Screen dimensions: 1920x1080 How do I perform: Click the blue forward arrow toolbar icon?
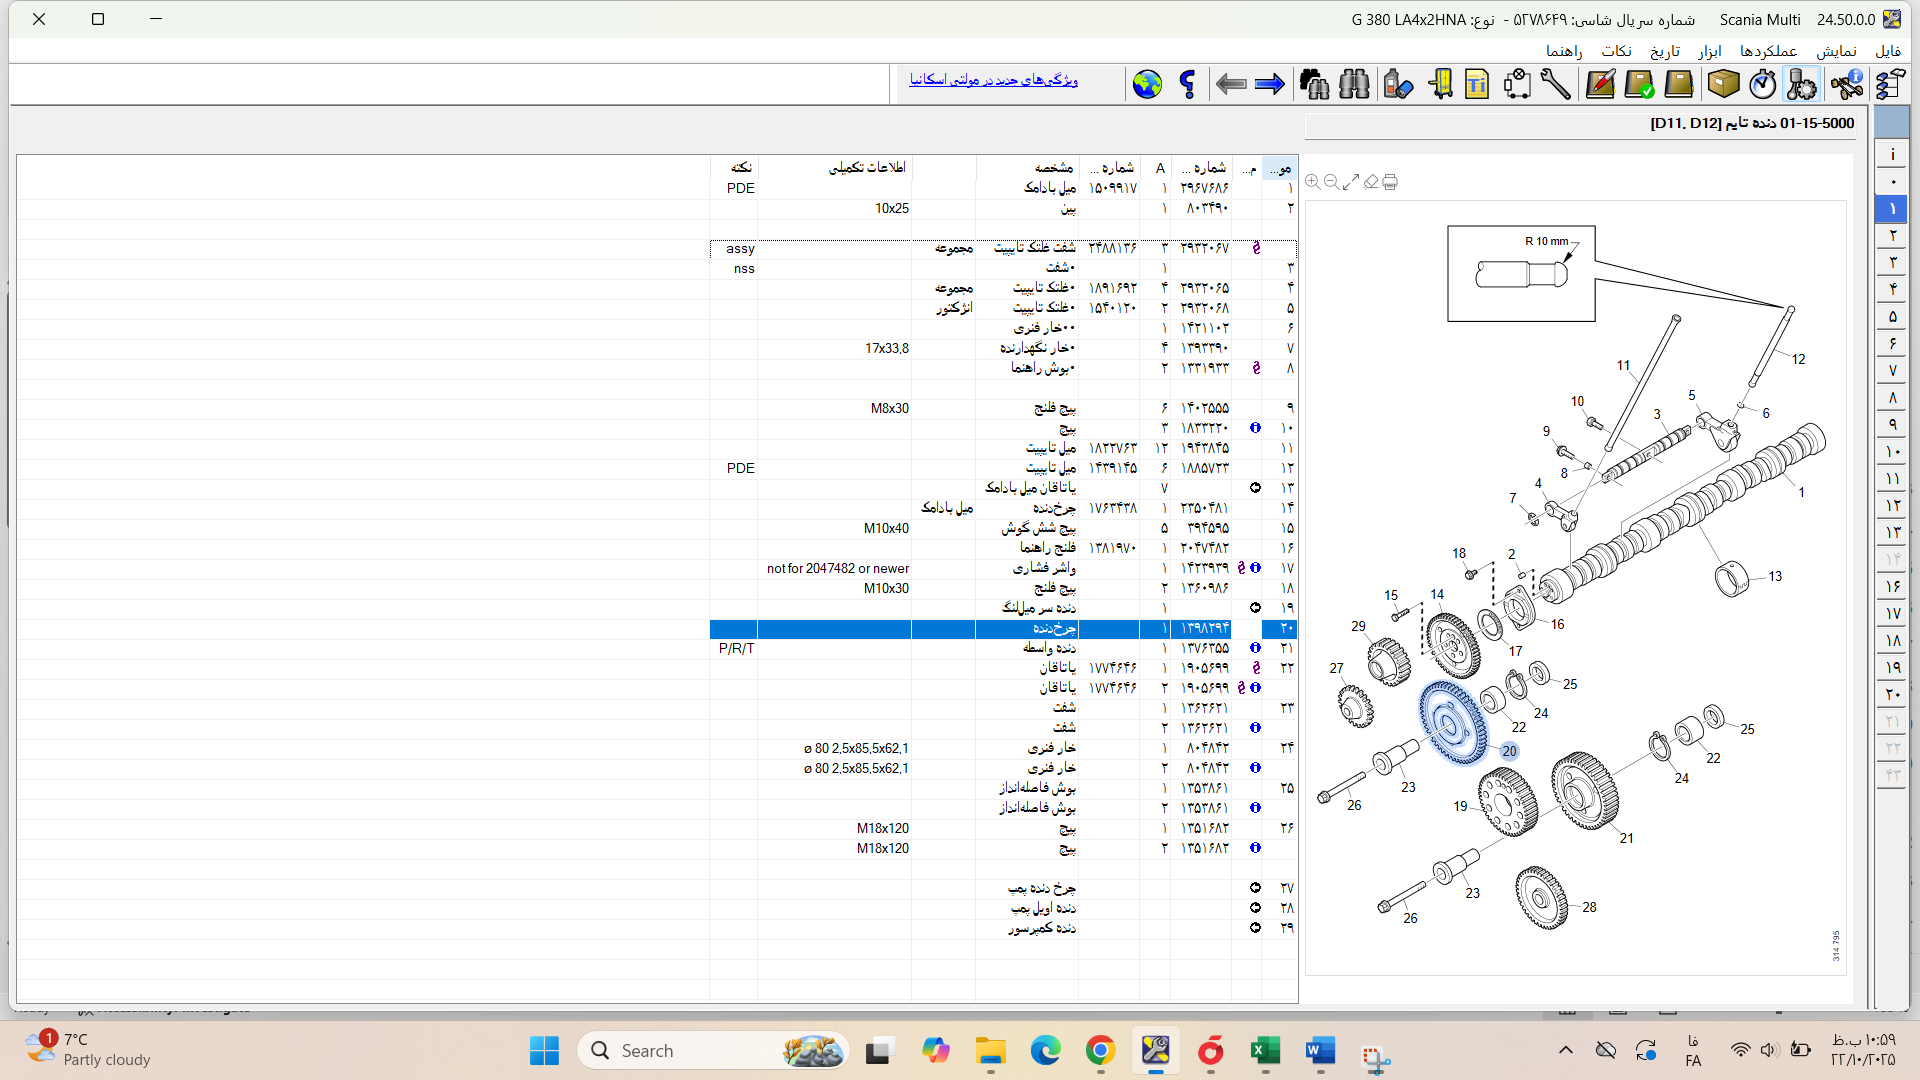click(1269, 85)
